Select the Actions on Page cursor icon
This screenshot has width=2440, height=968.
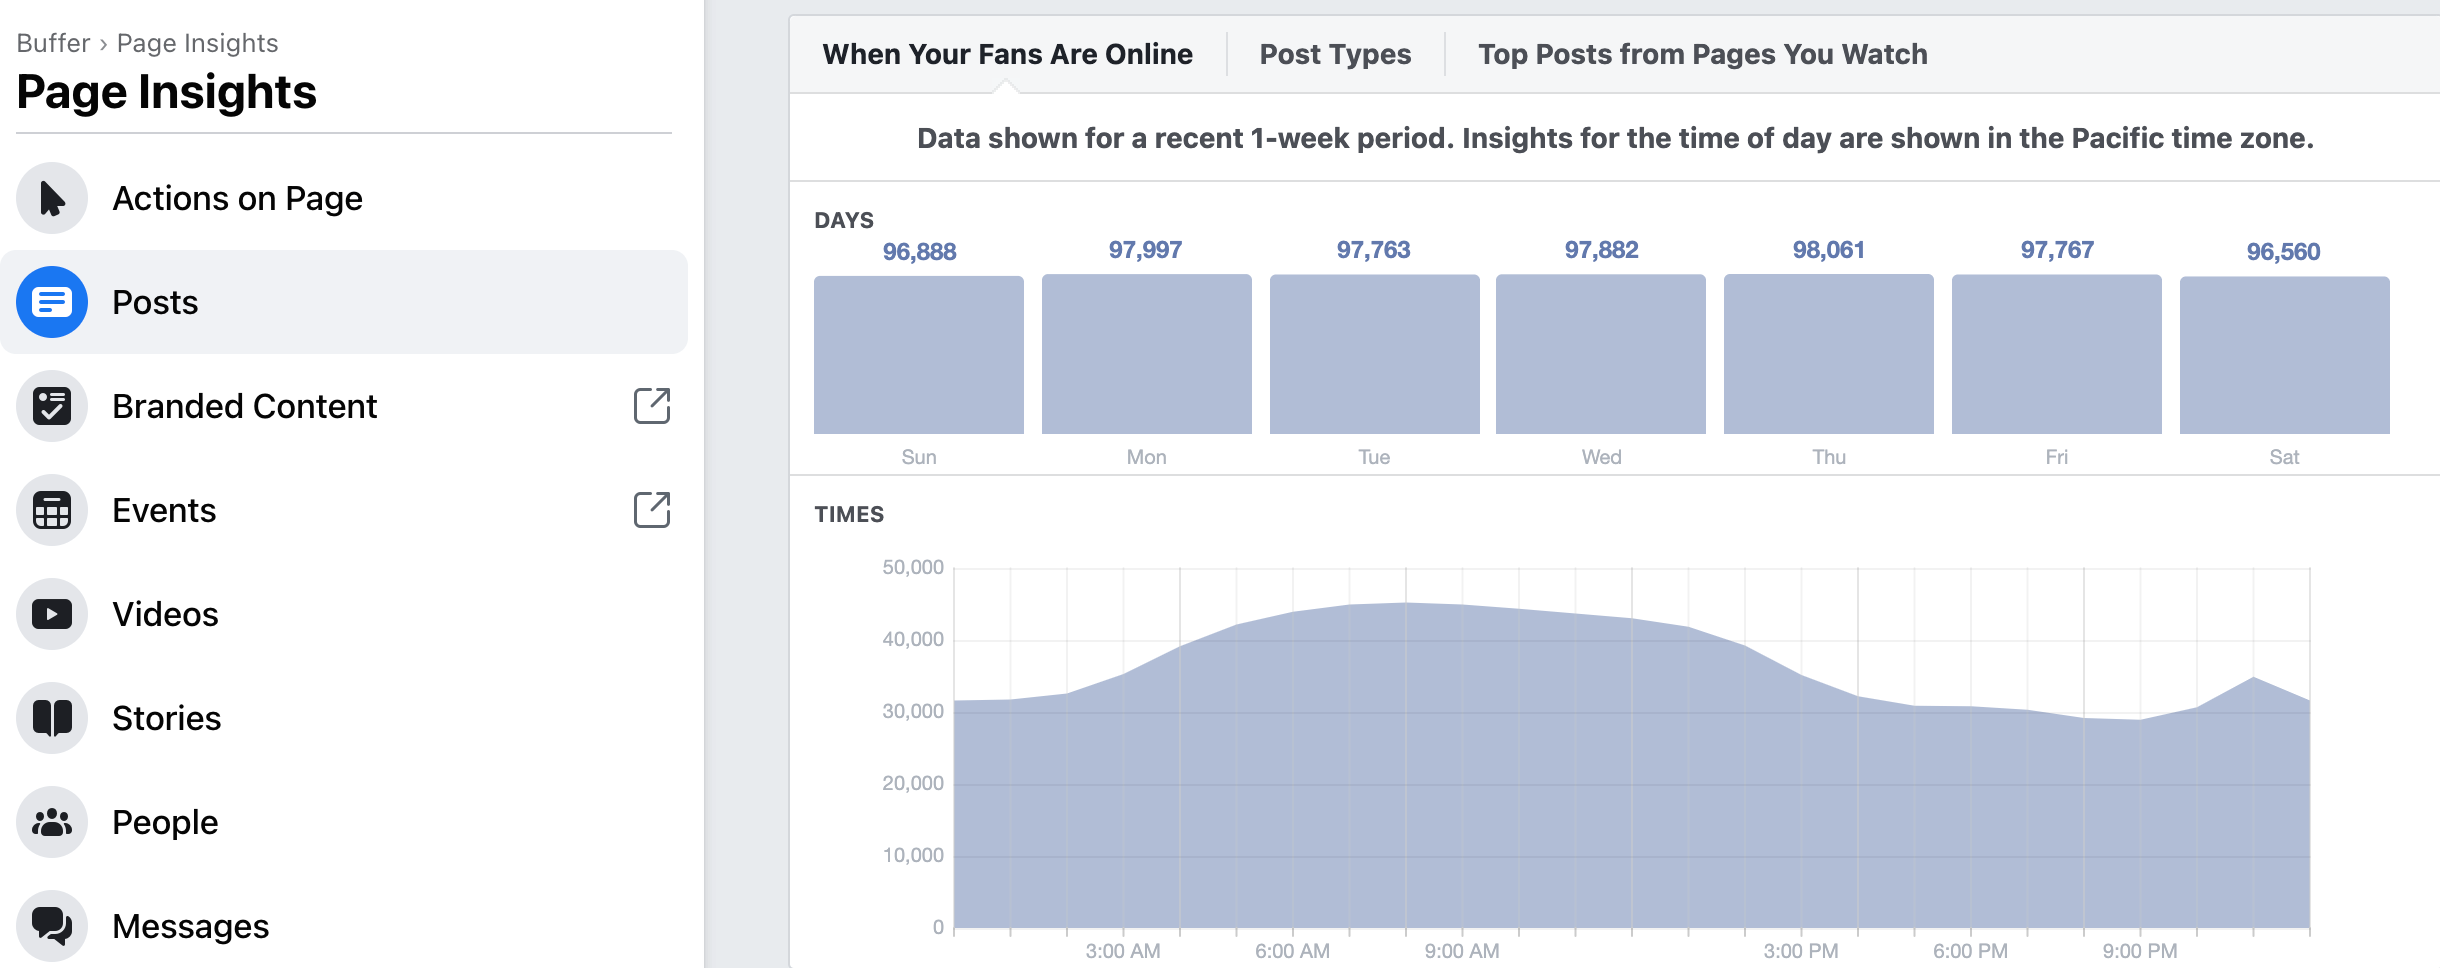click(52, 198)
